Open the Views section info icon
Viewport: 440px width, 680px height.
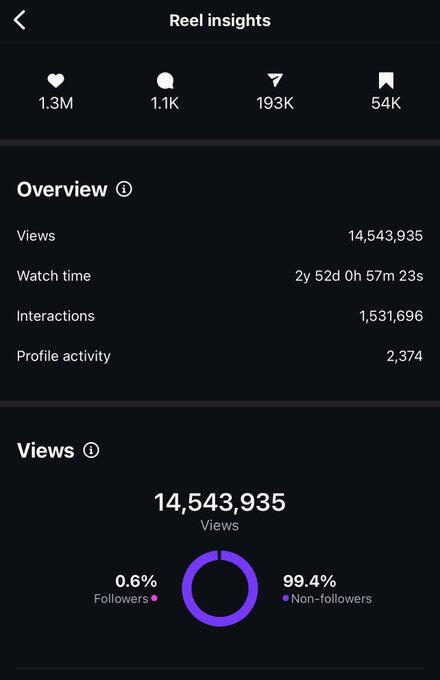91,450
